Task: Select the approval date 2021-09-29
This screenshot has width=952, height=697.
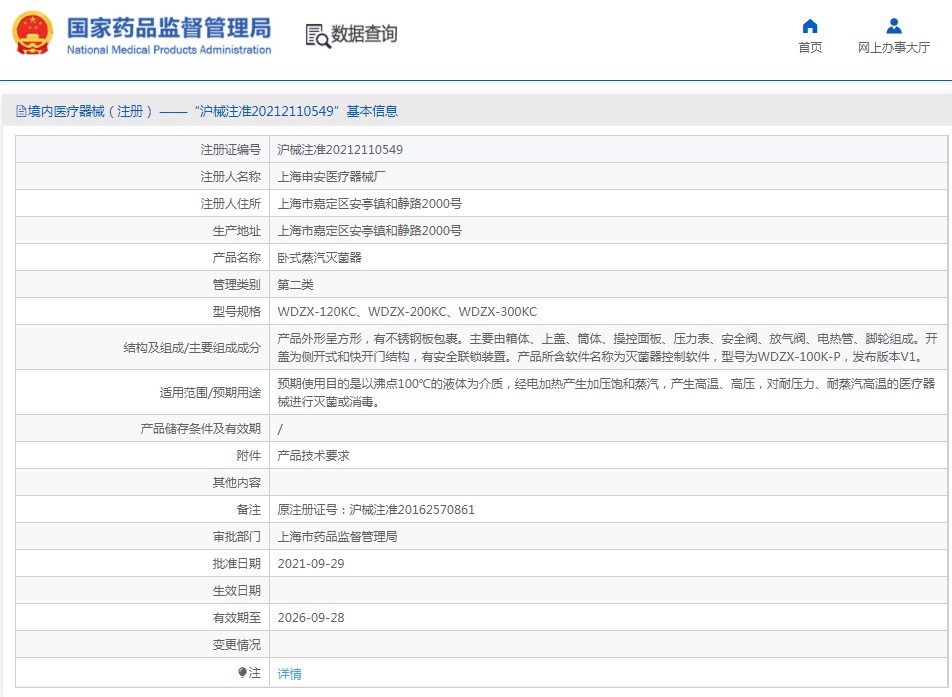Action: tap(311, 563)
